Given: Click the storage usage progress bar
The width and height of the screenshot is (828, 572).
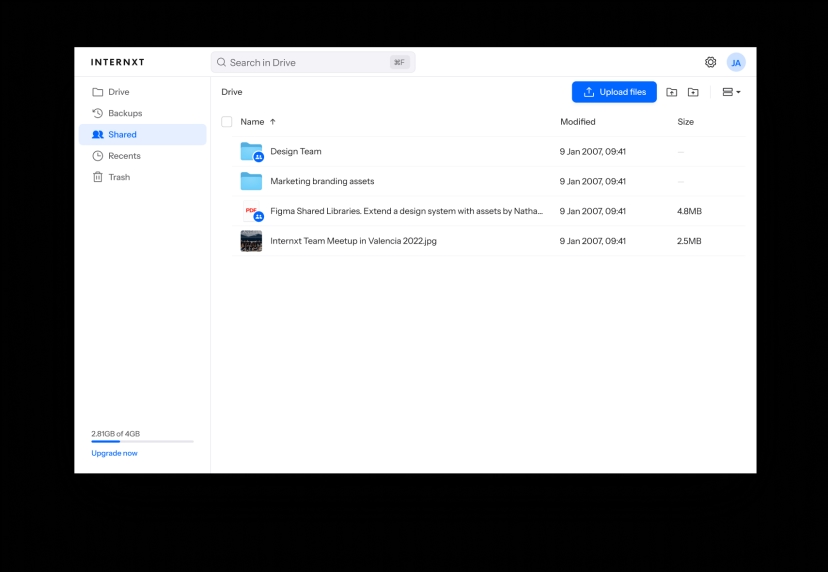Looking at the screenshot, I should pyautogui.click(x=142, y=441).
